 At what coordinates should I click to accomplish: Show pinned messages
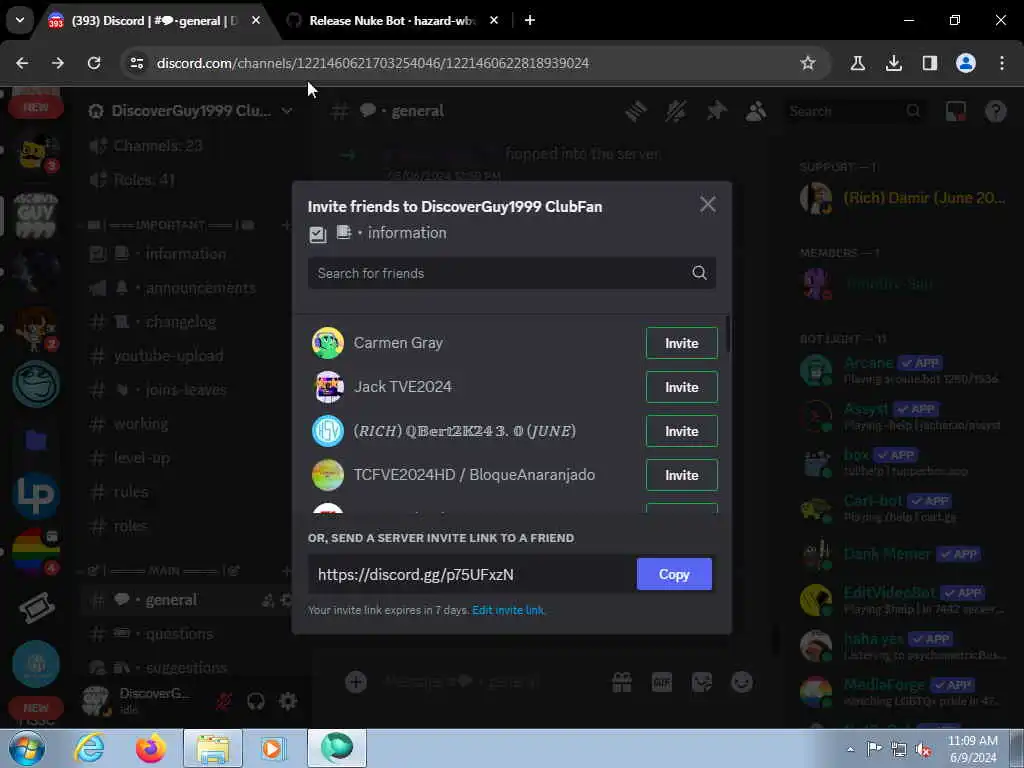(716, 111)
